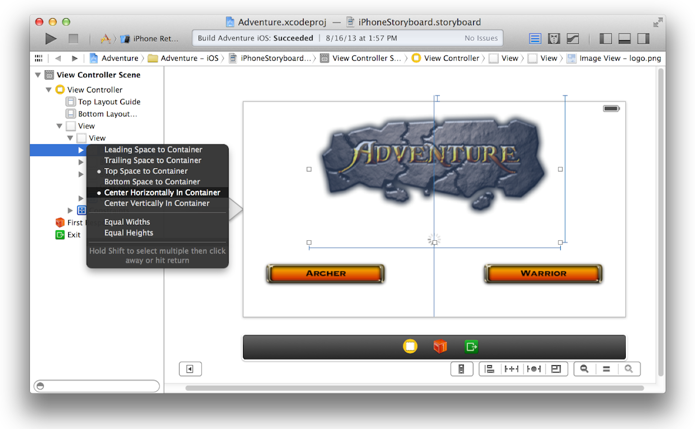Open the Align constraints button
This screenshot has height=429, width=695.
(x=489, y=369)
